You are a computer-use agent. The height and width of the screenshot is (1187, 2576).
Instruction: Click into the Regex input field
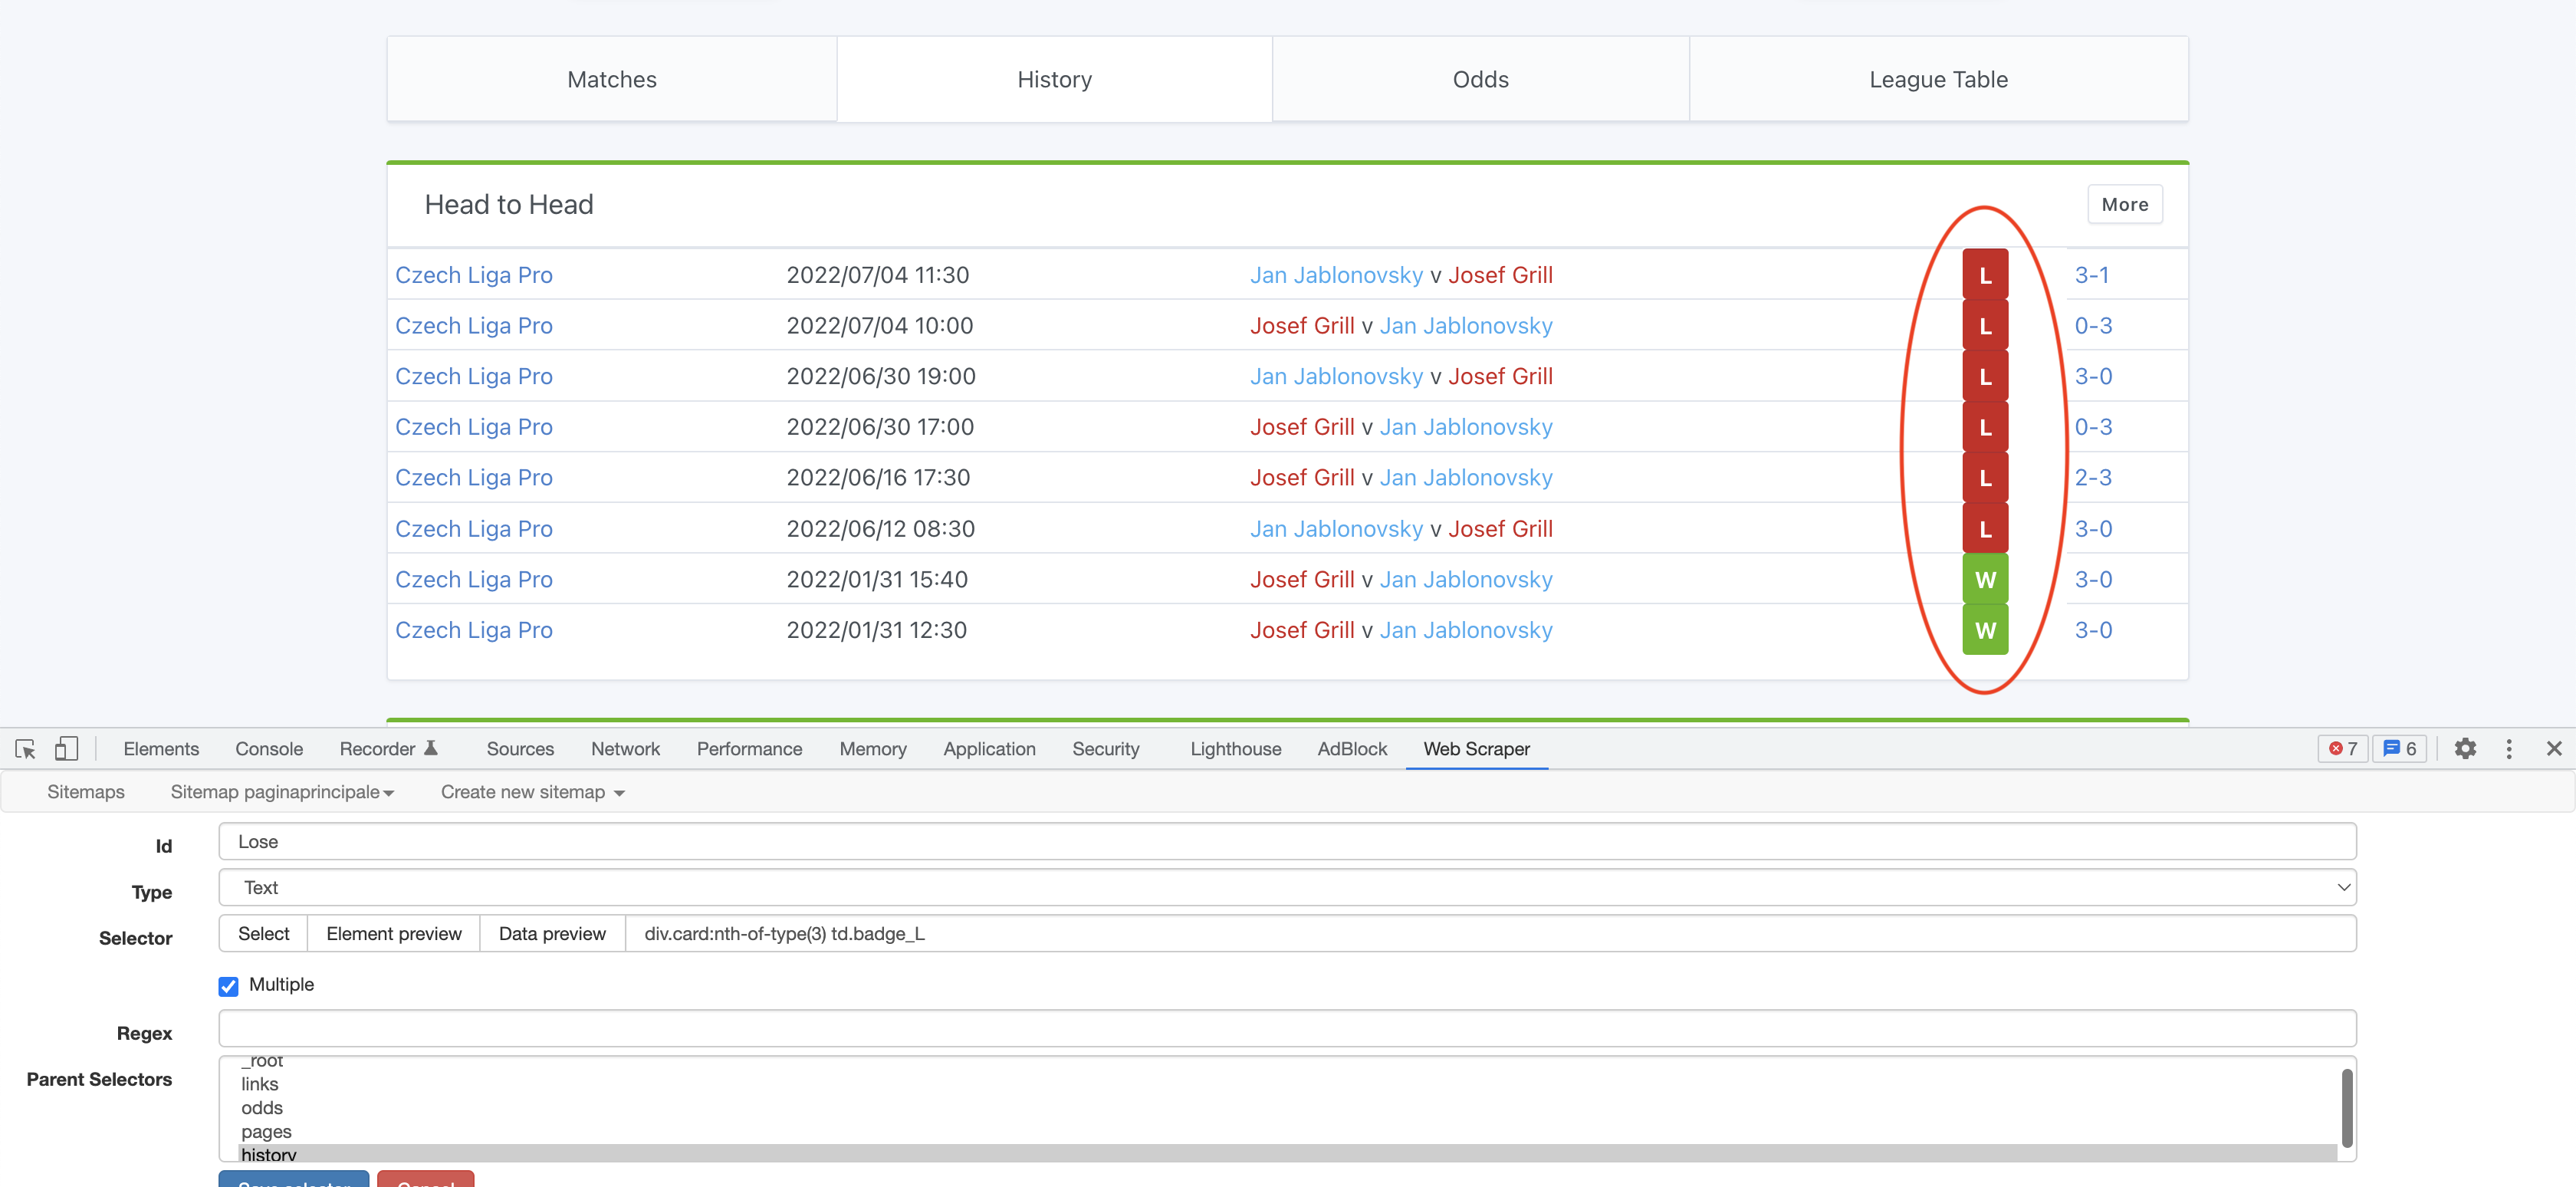click(1287, 1028)
